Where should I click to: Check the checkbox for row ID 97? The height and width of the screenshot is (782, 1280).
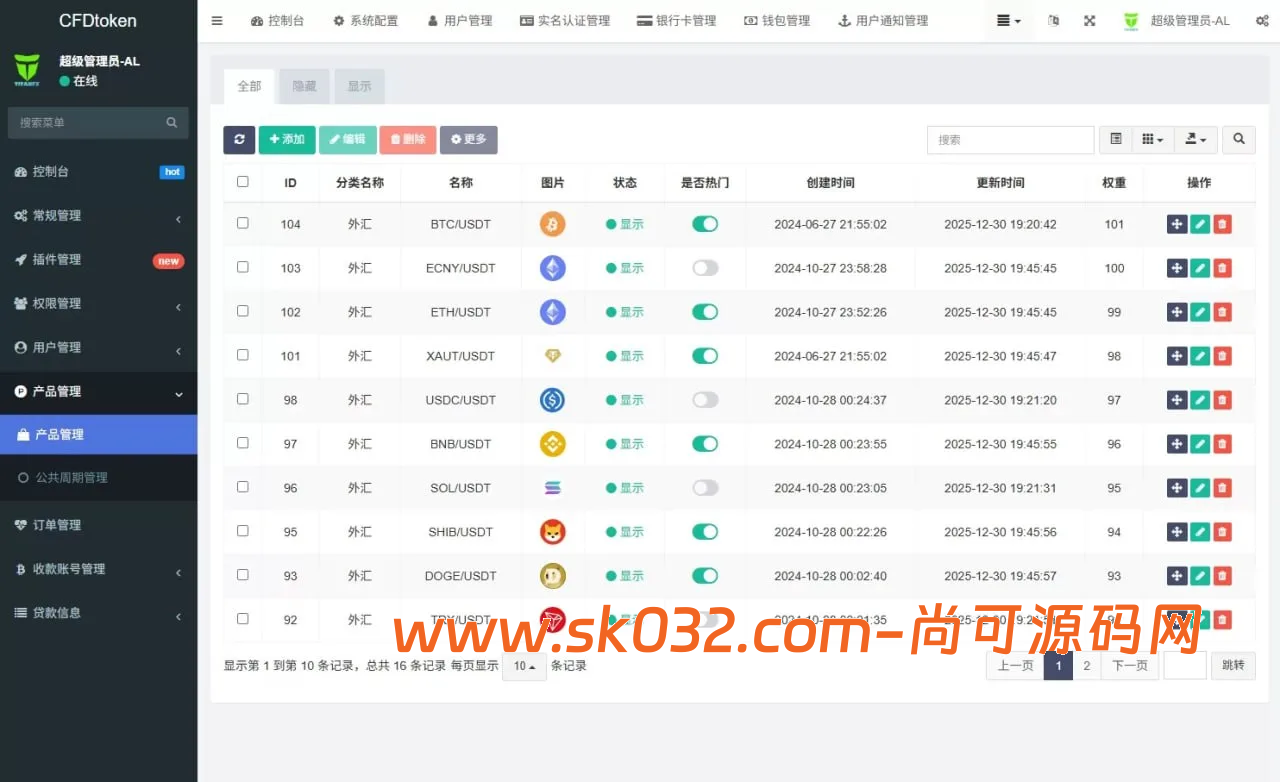pyautogui.click(x=242, y=444)
